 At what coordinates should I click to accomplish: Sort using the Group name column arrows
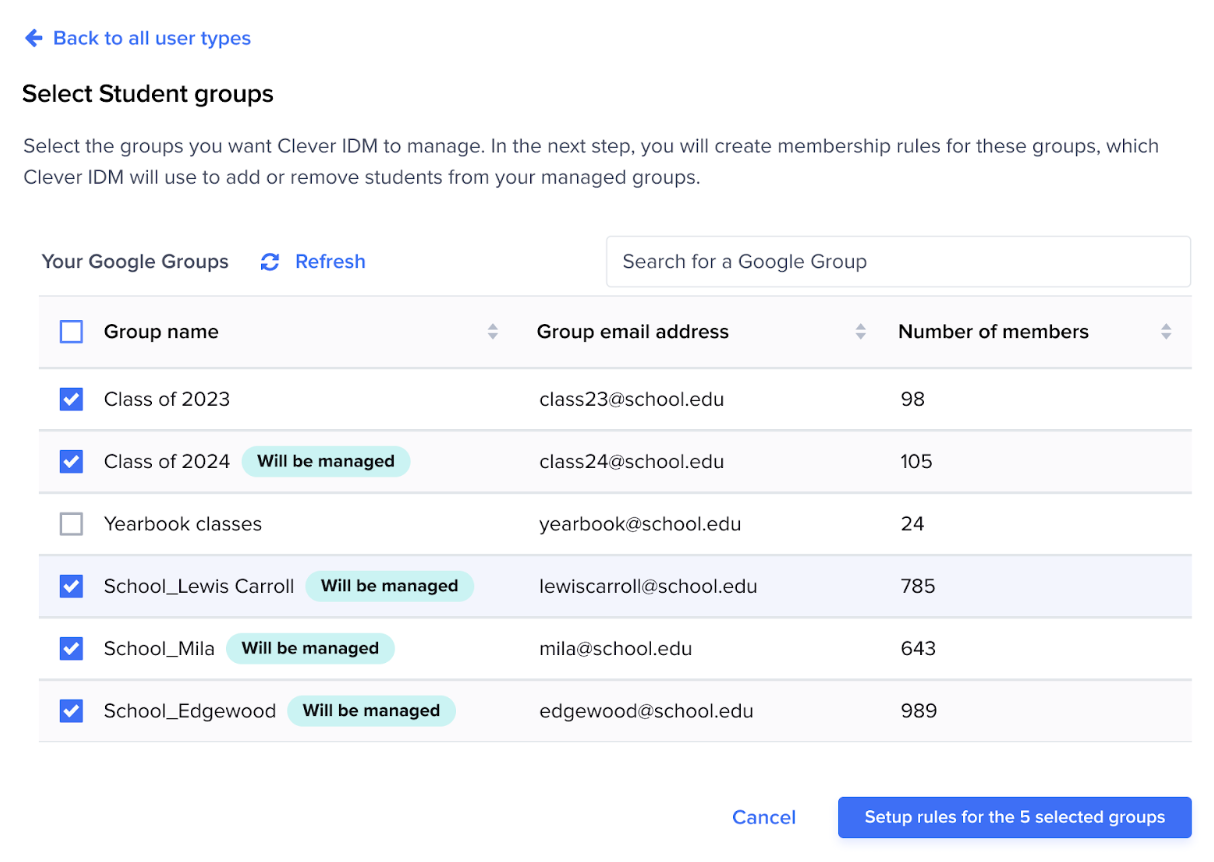tap(492, 331)
